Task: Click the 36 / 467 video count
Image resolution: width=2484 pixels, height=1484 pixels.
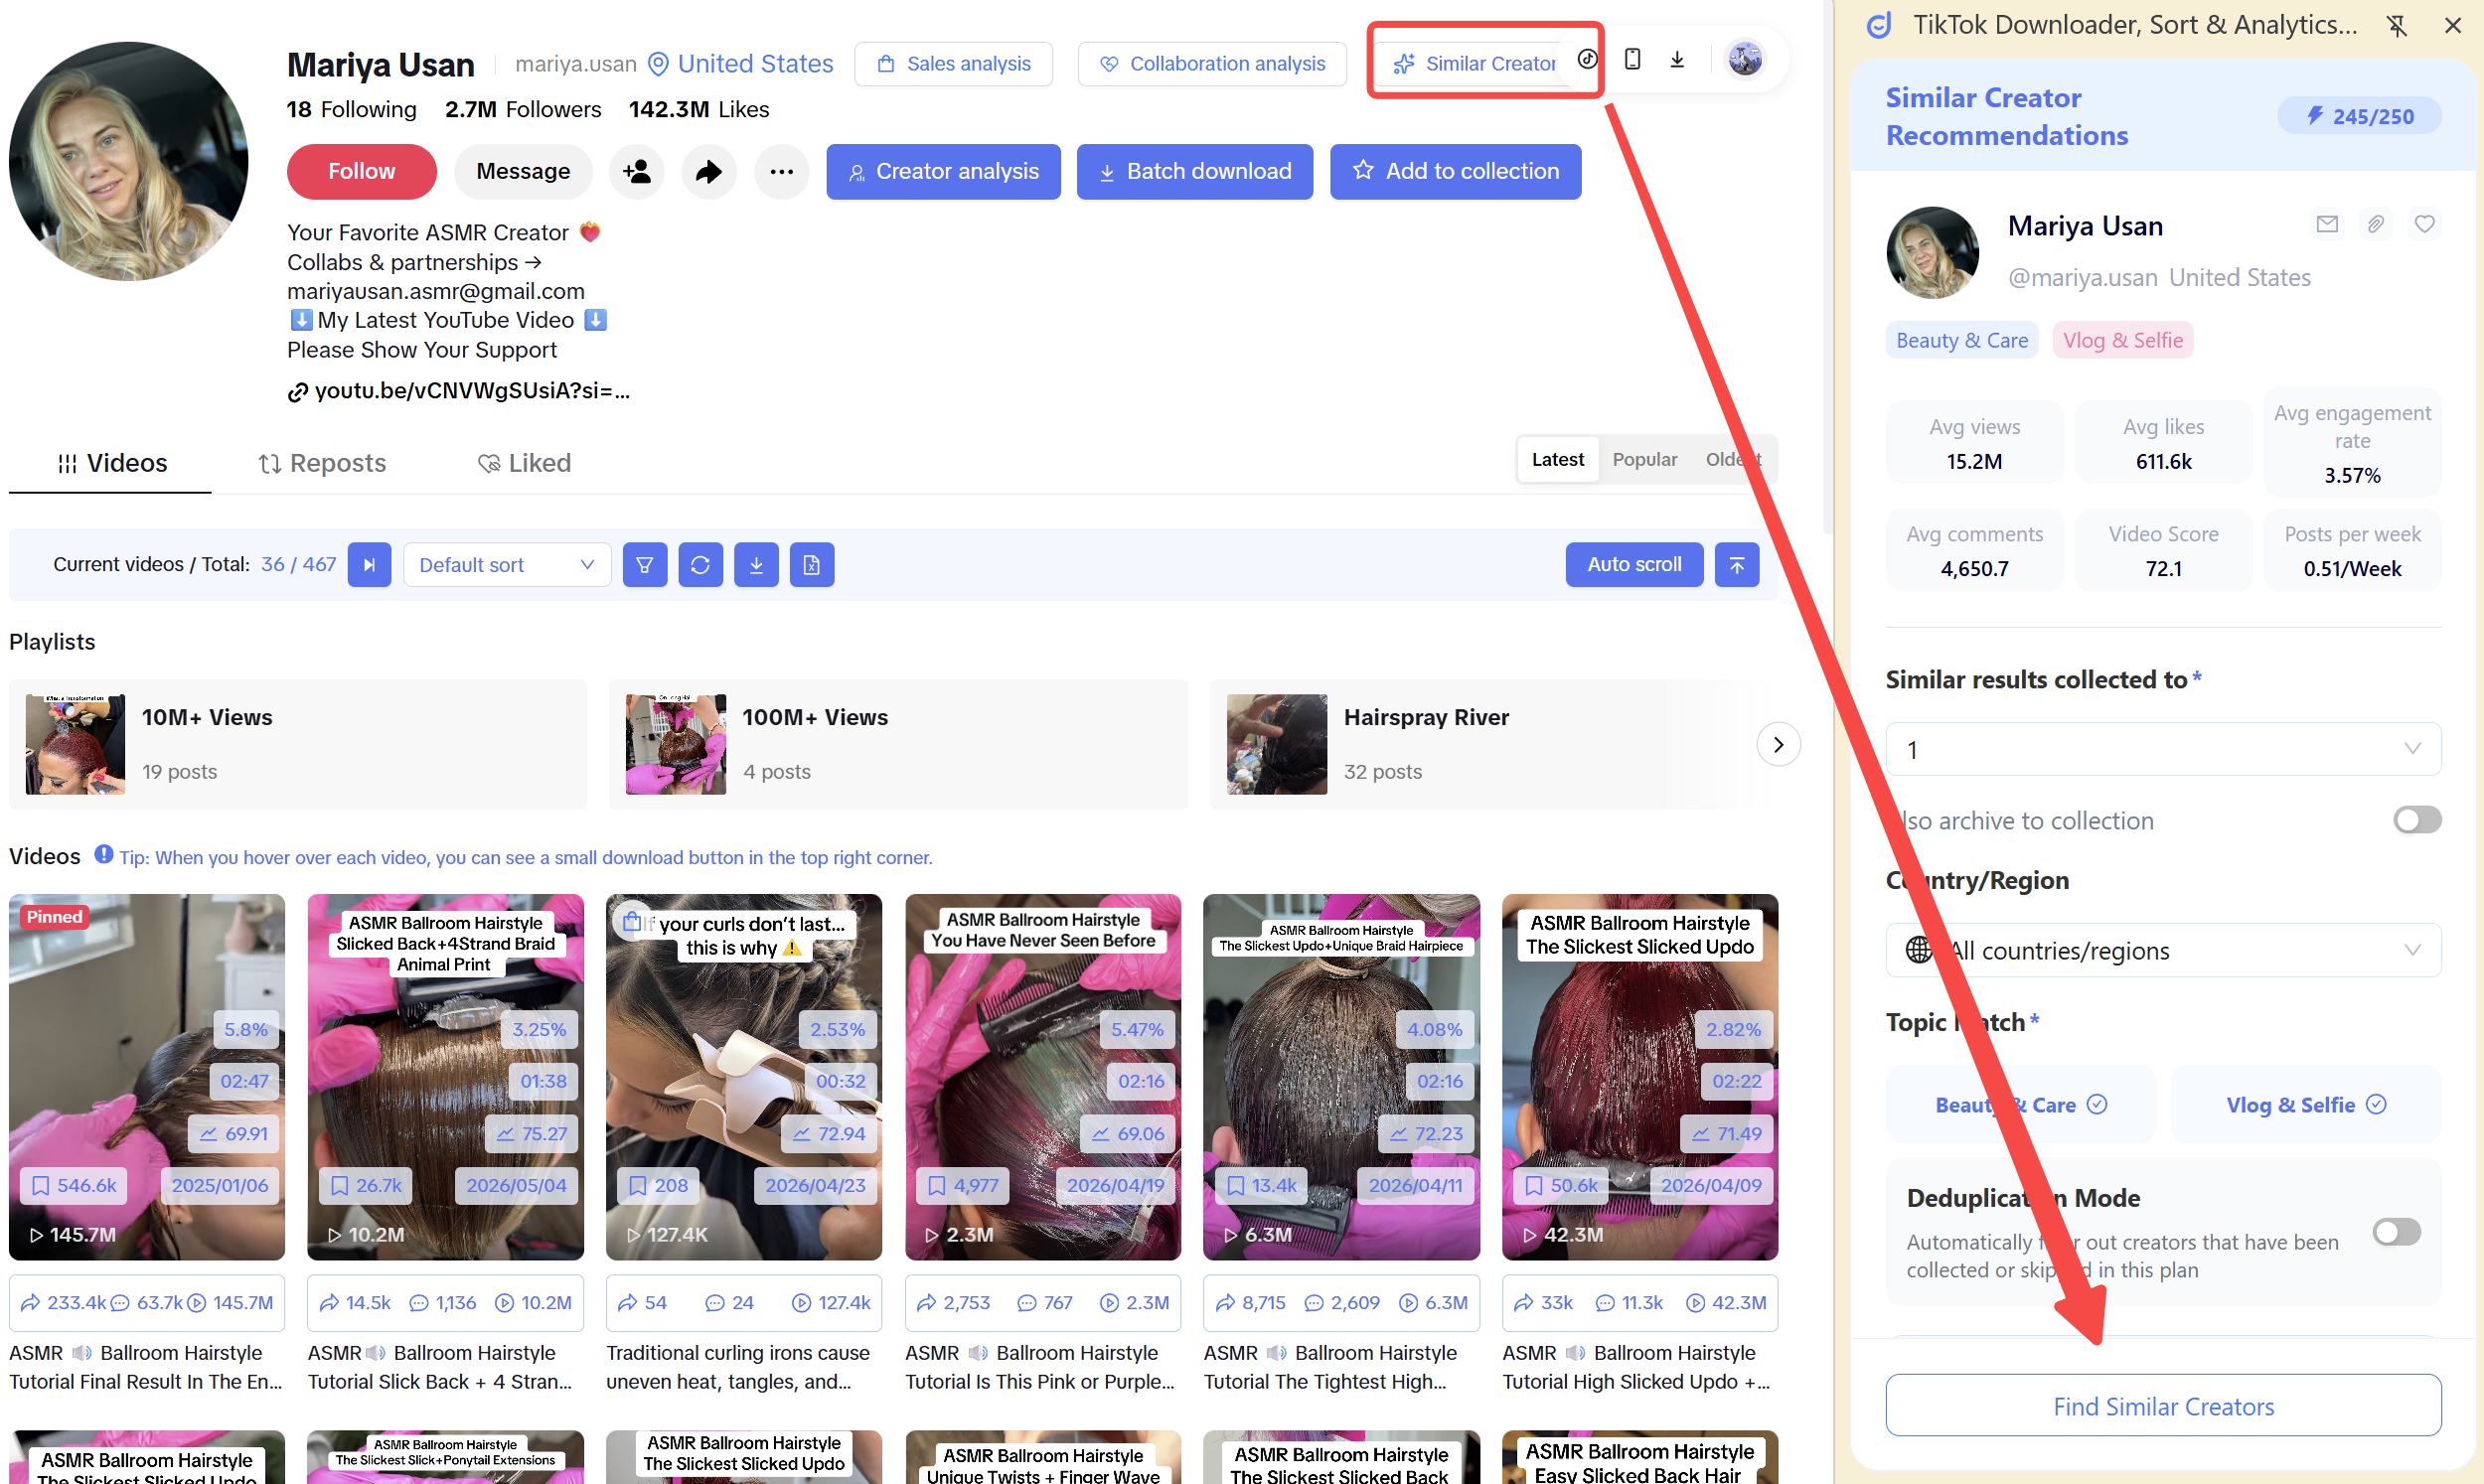Action: click(x=298, y=565)
